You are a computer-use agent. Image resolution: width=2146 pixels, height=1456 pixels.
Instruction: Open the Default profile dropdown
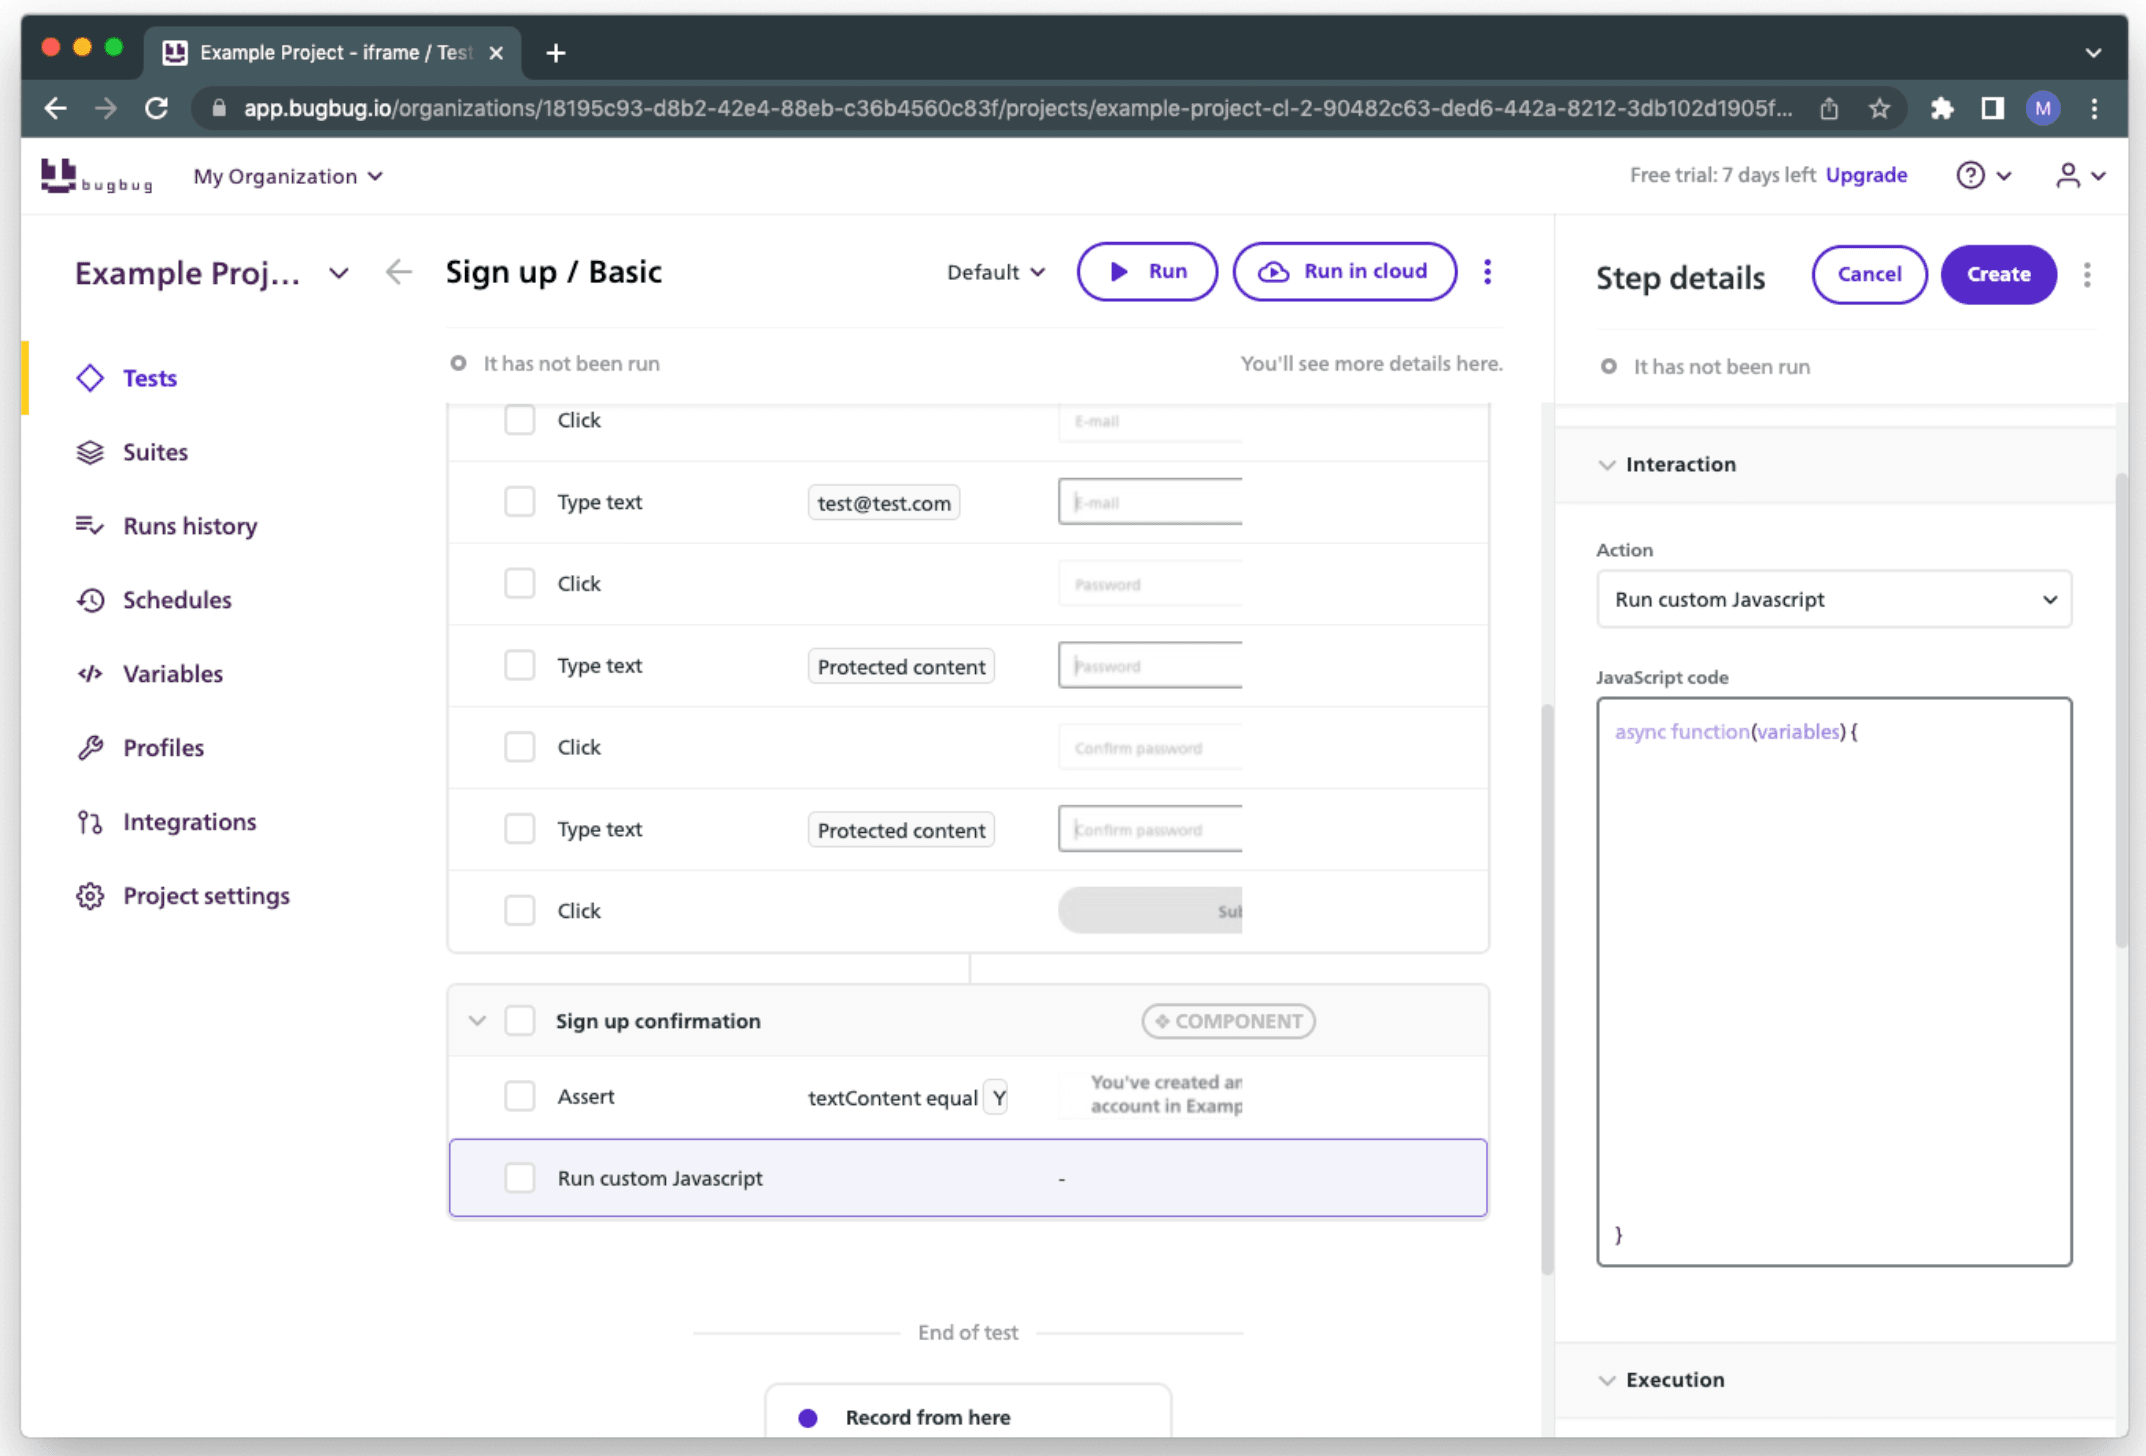(996, 272)
